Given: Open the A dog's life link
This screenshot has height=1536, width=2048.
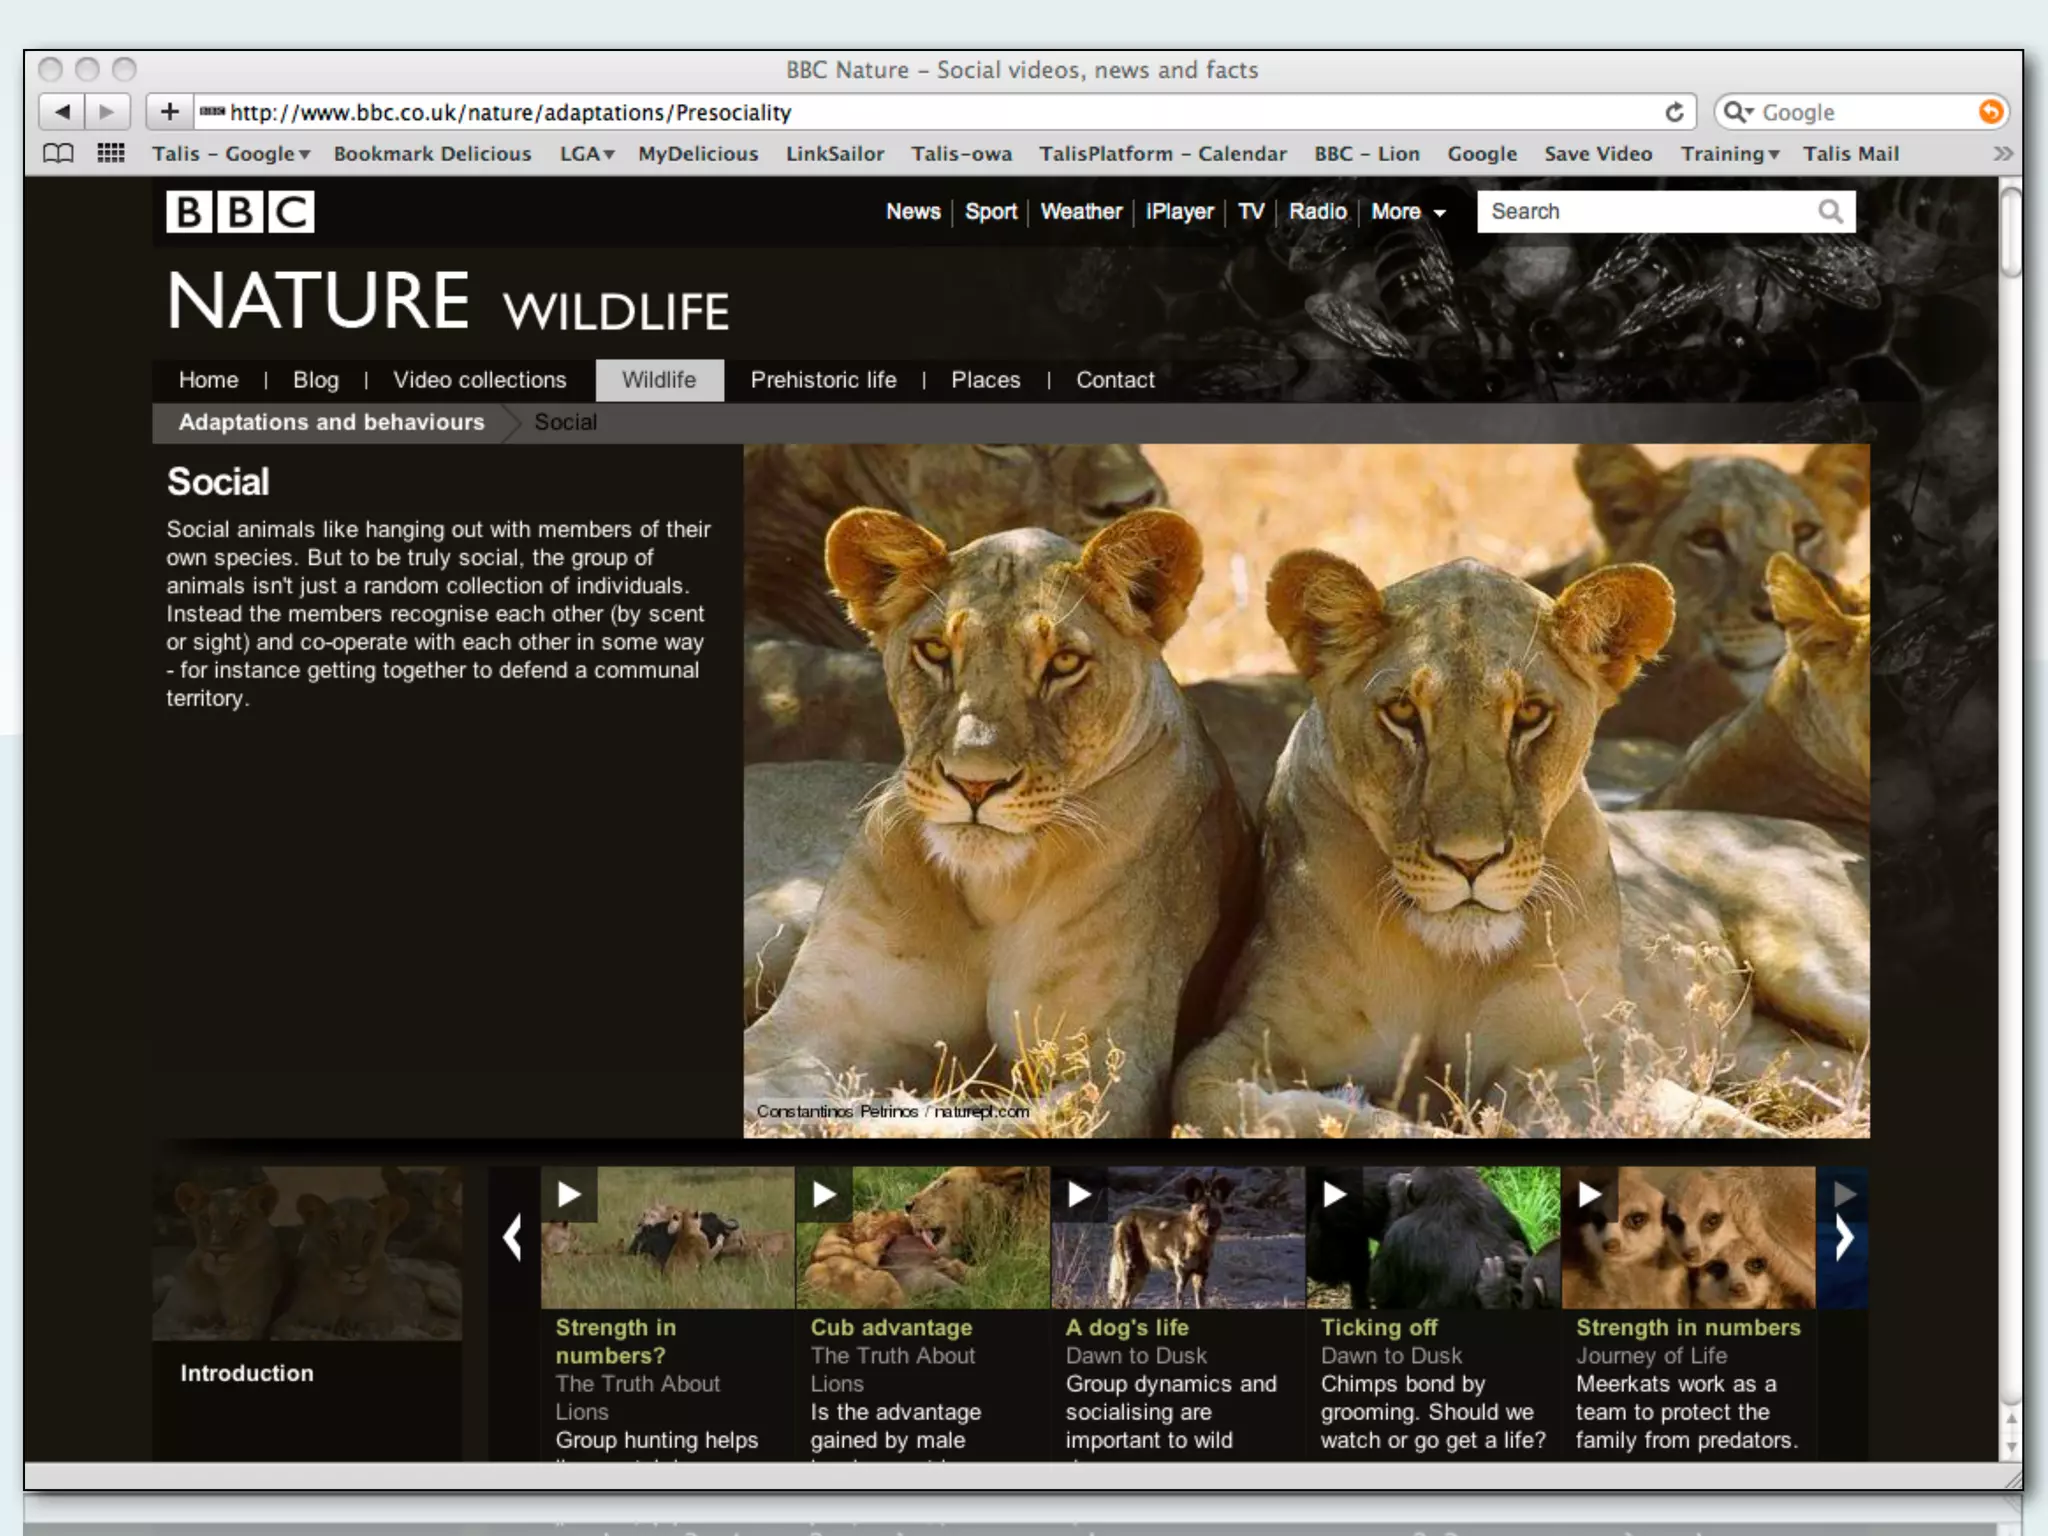Looking at the screenshot, I should [x=1126, y=1328].
